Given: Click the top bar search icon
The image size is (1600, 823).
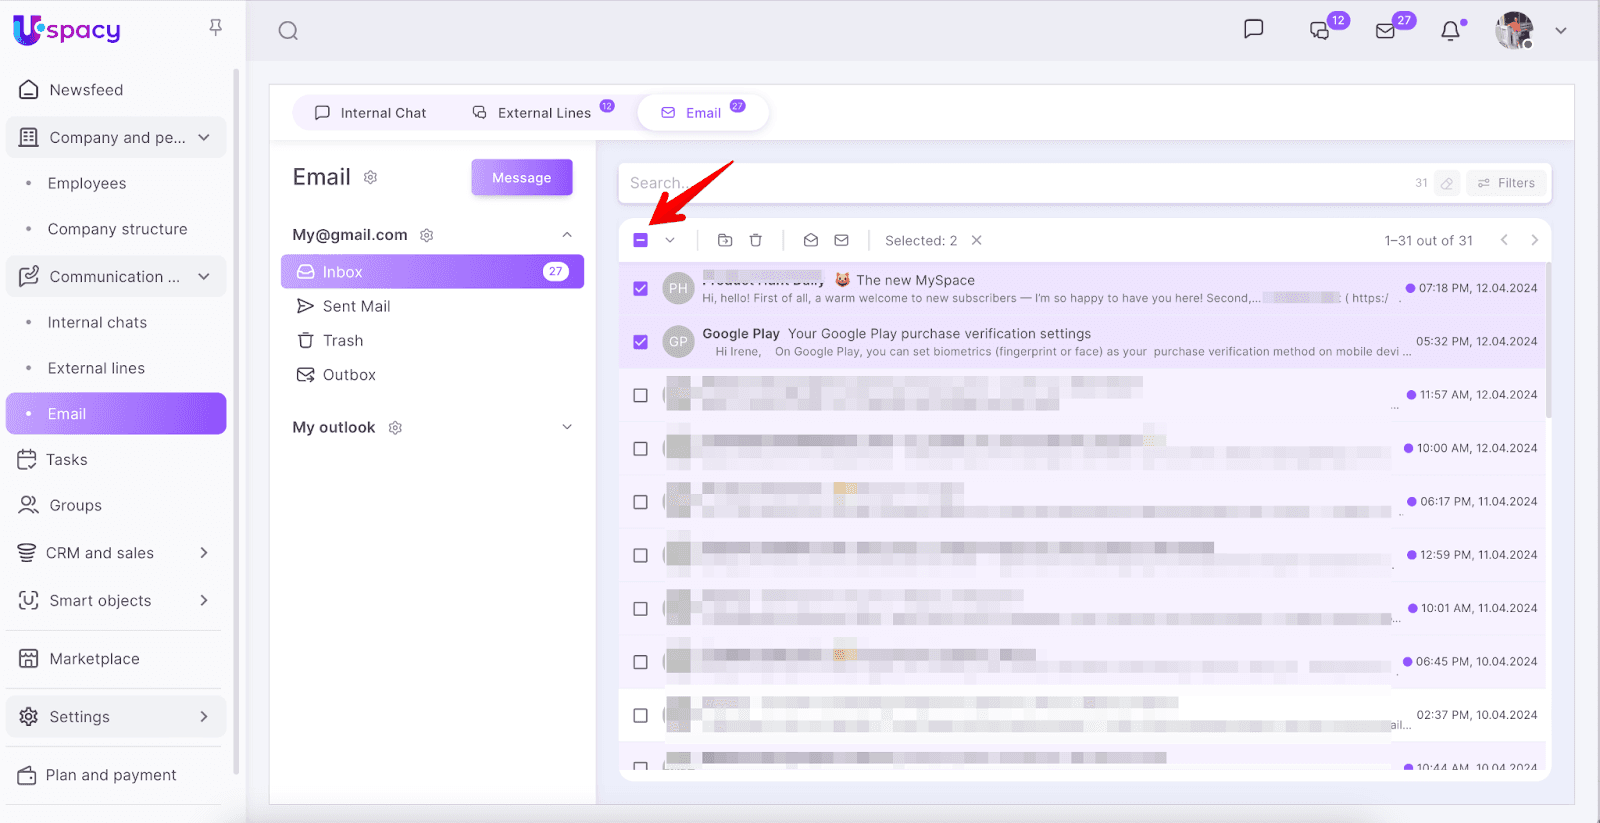Looking at the screenshot, I should click(288, 31).
